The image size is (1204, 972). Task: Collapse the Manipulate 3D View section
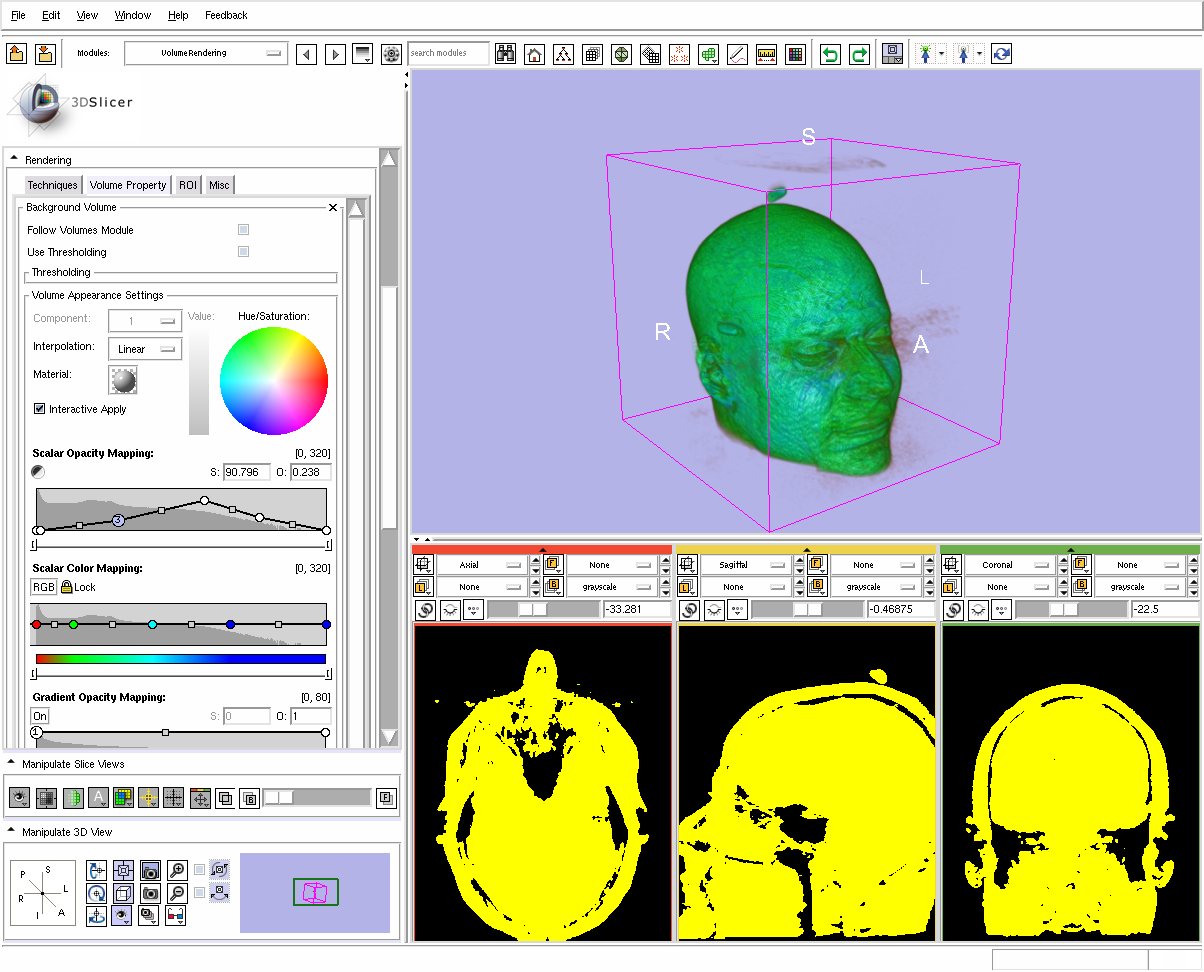point(12,831)
